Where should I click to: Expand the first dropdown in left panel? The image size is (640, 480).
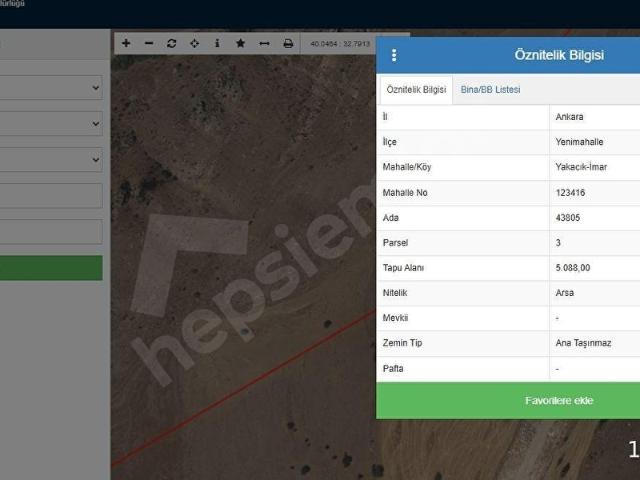tap(51, 88)
